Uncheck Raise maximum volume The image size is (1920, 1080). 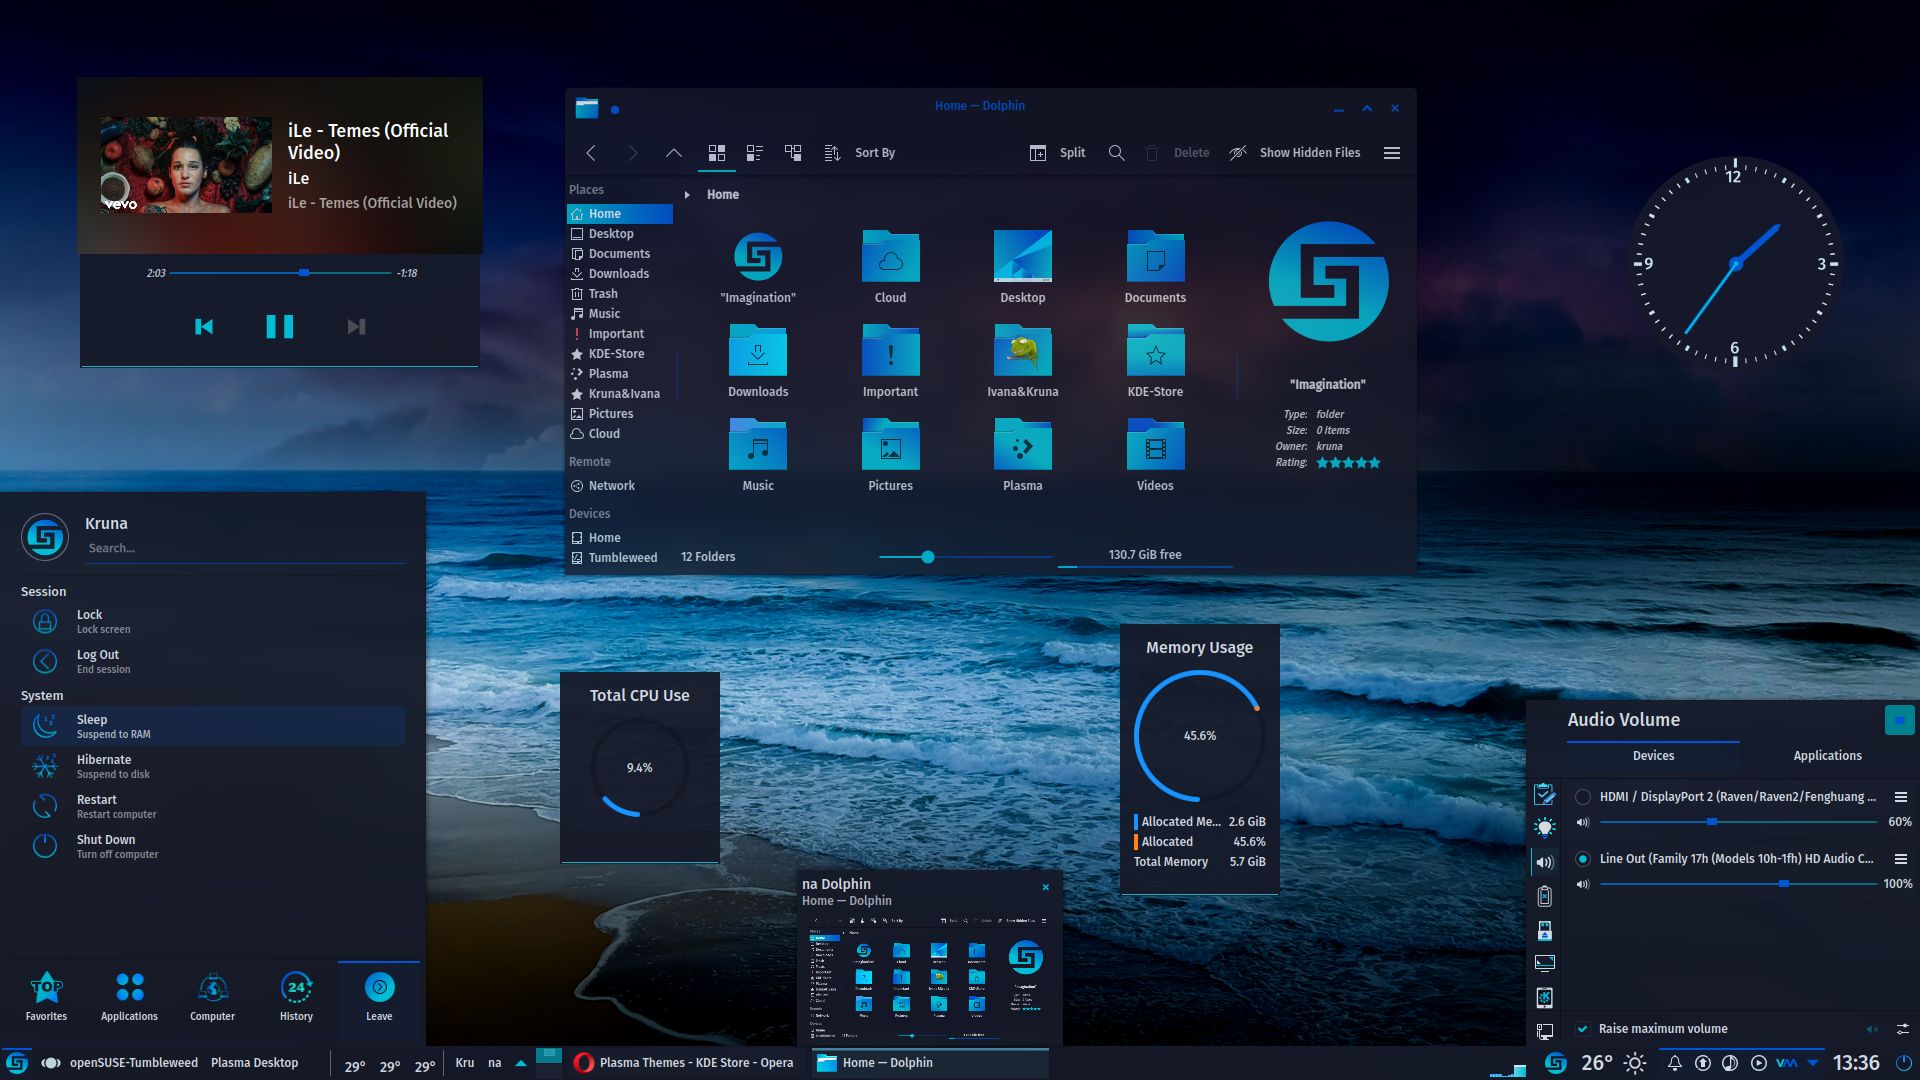[1583, 1028]
